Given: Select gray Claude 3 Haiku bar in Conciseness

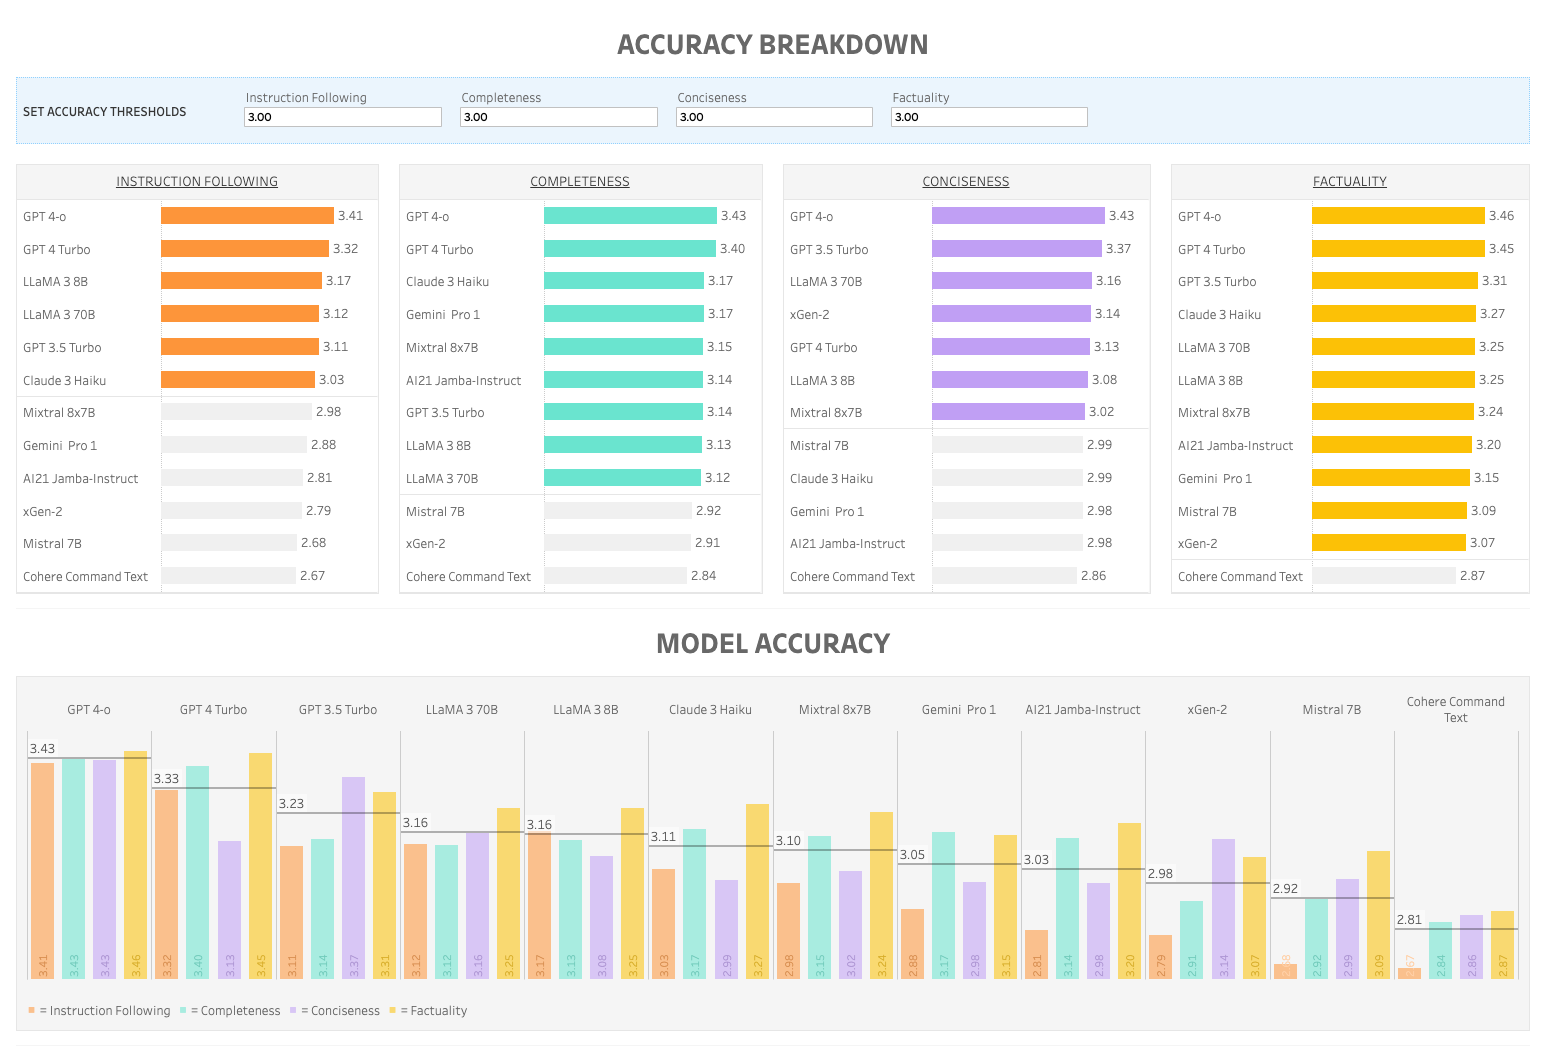Looking at the screenshot, I should click(x=1007, y=478).
